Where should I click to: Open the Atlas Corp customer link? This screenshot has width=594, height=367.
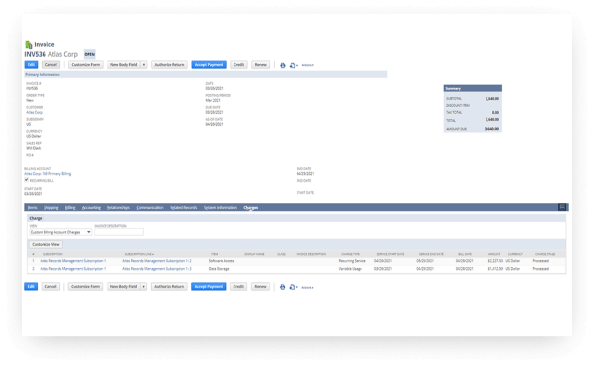(34, 112)
